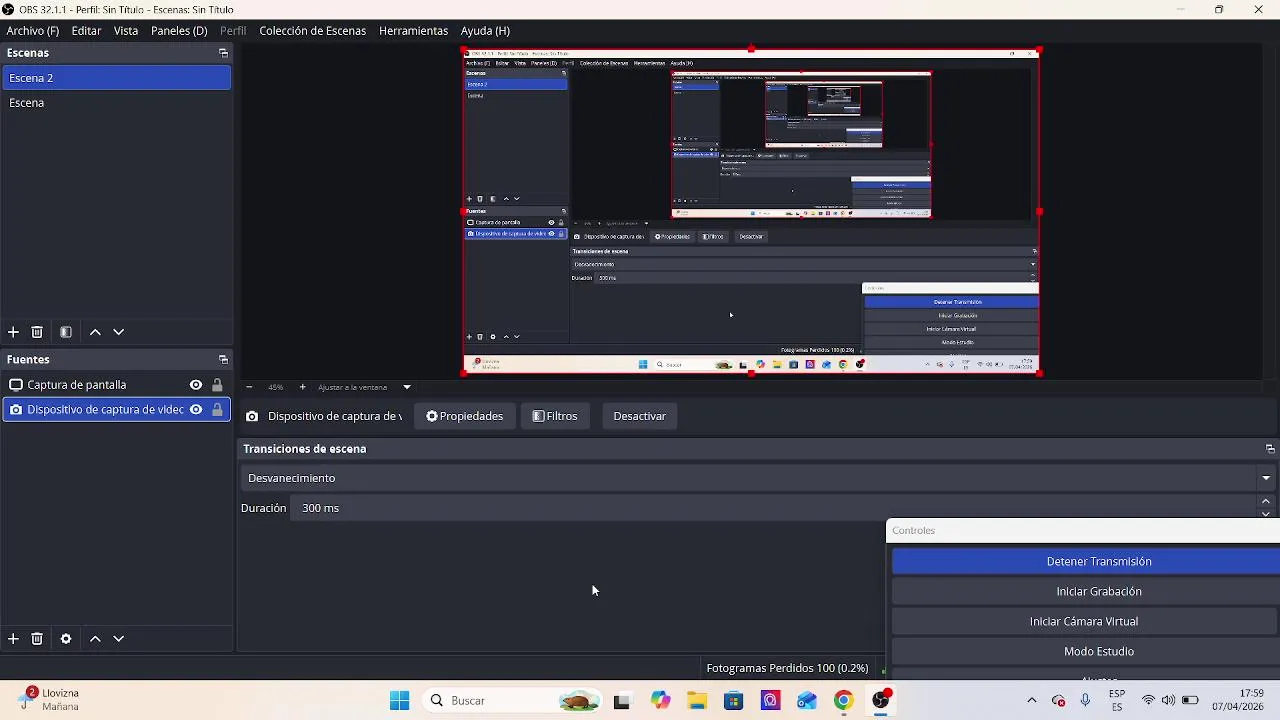Screen dimensions: 1280x720
Task: Click Iniciar Cámara Virtual button
Action: (x=1085, y=622)
